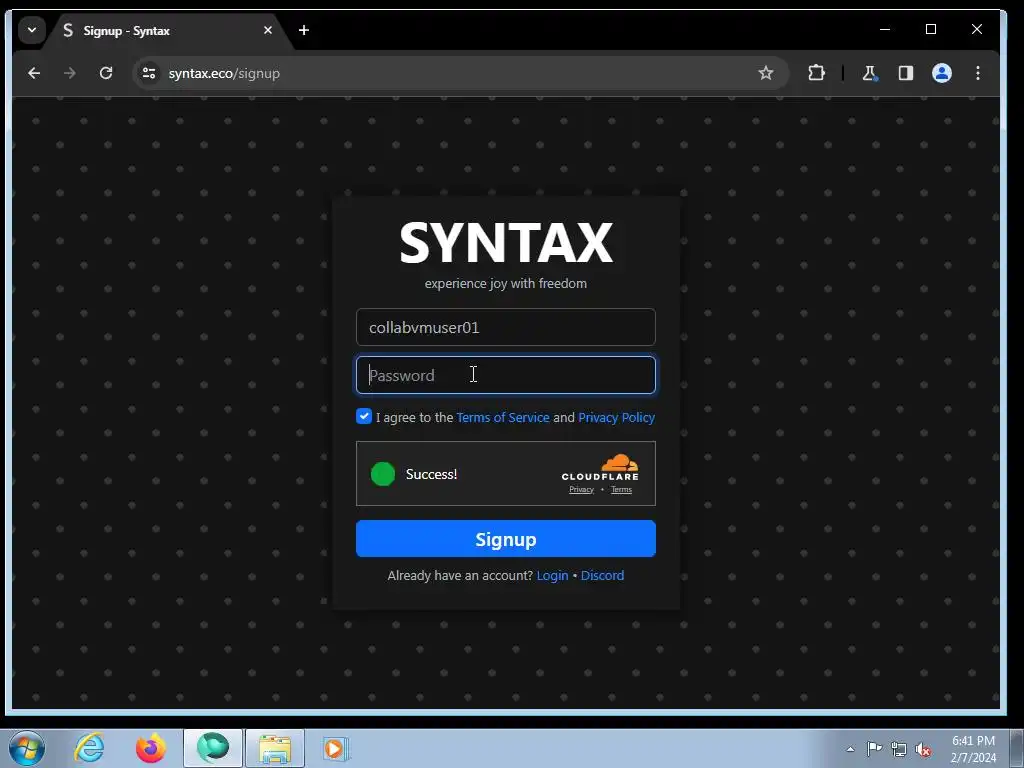Show hidden system tray icons
The image size is (1024, 768).
pyautogui.click(x=850, y=749)
